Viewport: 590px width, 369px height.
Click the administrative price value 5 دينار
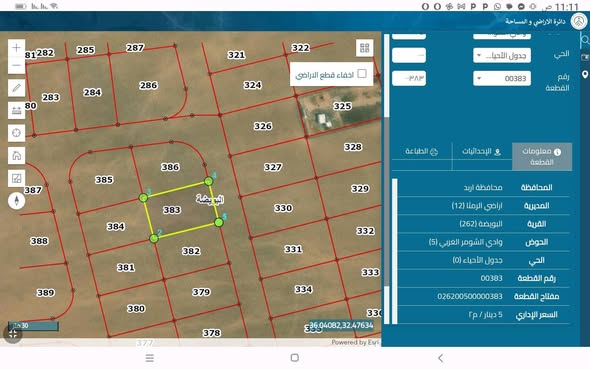(x=485, y=314)
